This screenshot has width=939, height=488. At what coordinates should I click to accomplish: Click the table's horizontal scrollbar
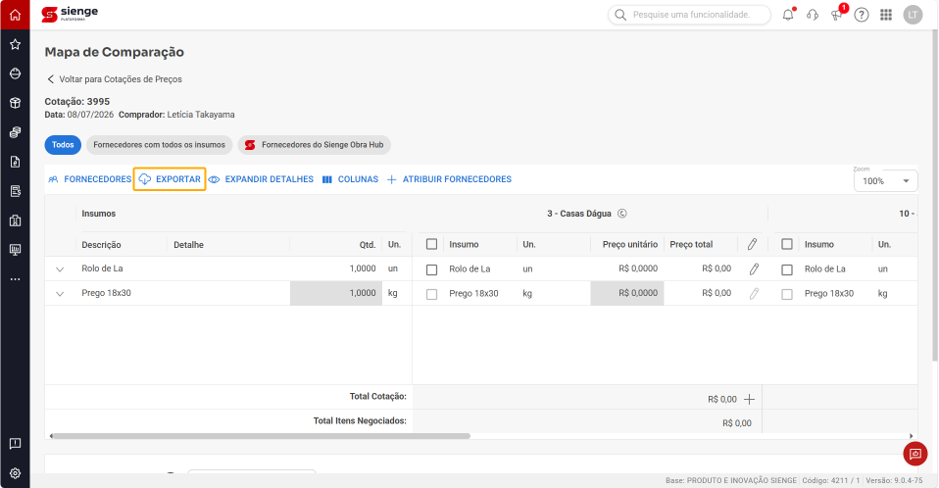[x=261, y=436]
